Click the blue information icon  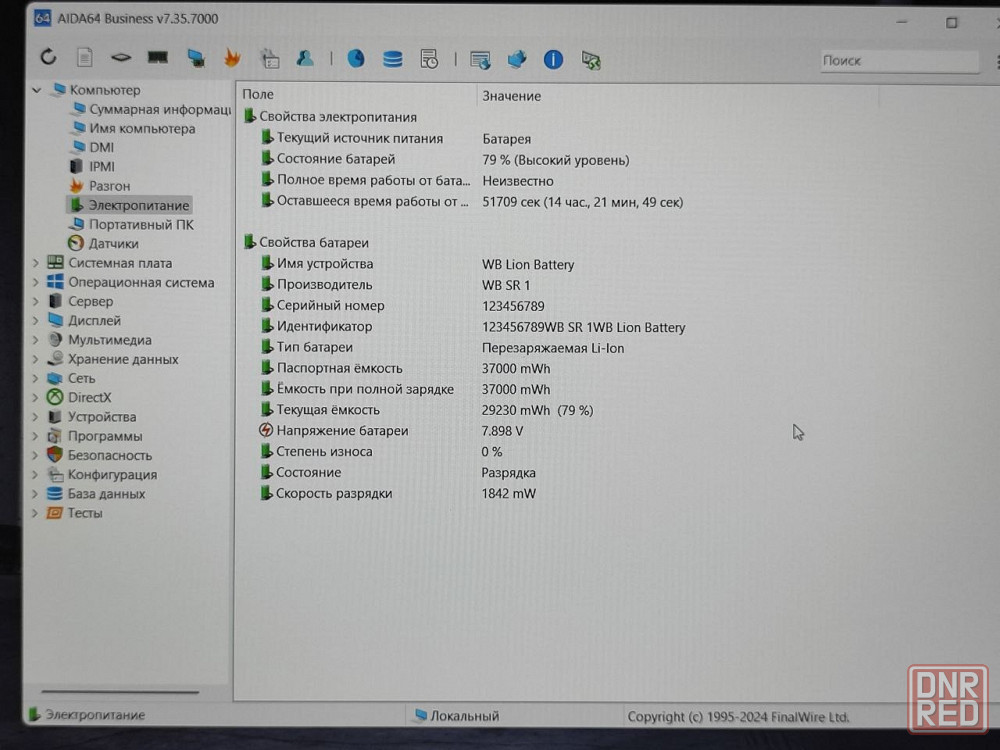coord(553,60)
